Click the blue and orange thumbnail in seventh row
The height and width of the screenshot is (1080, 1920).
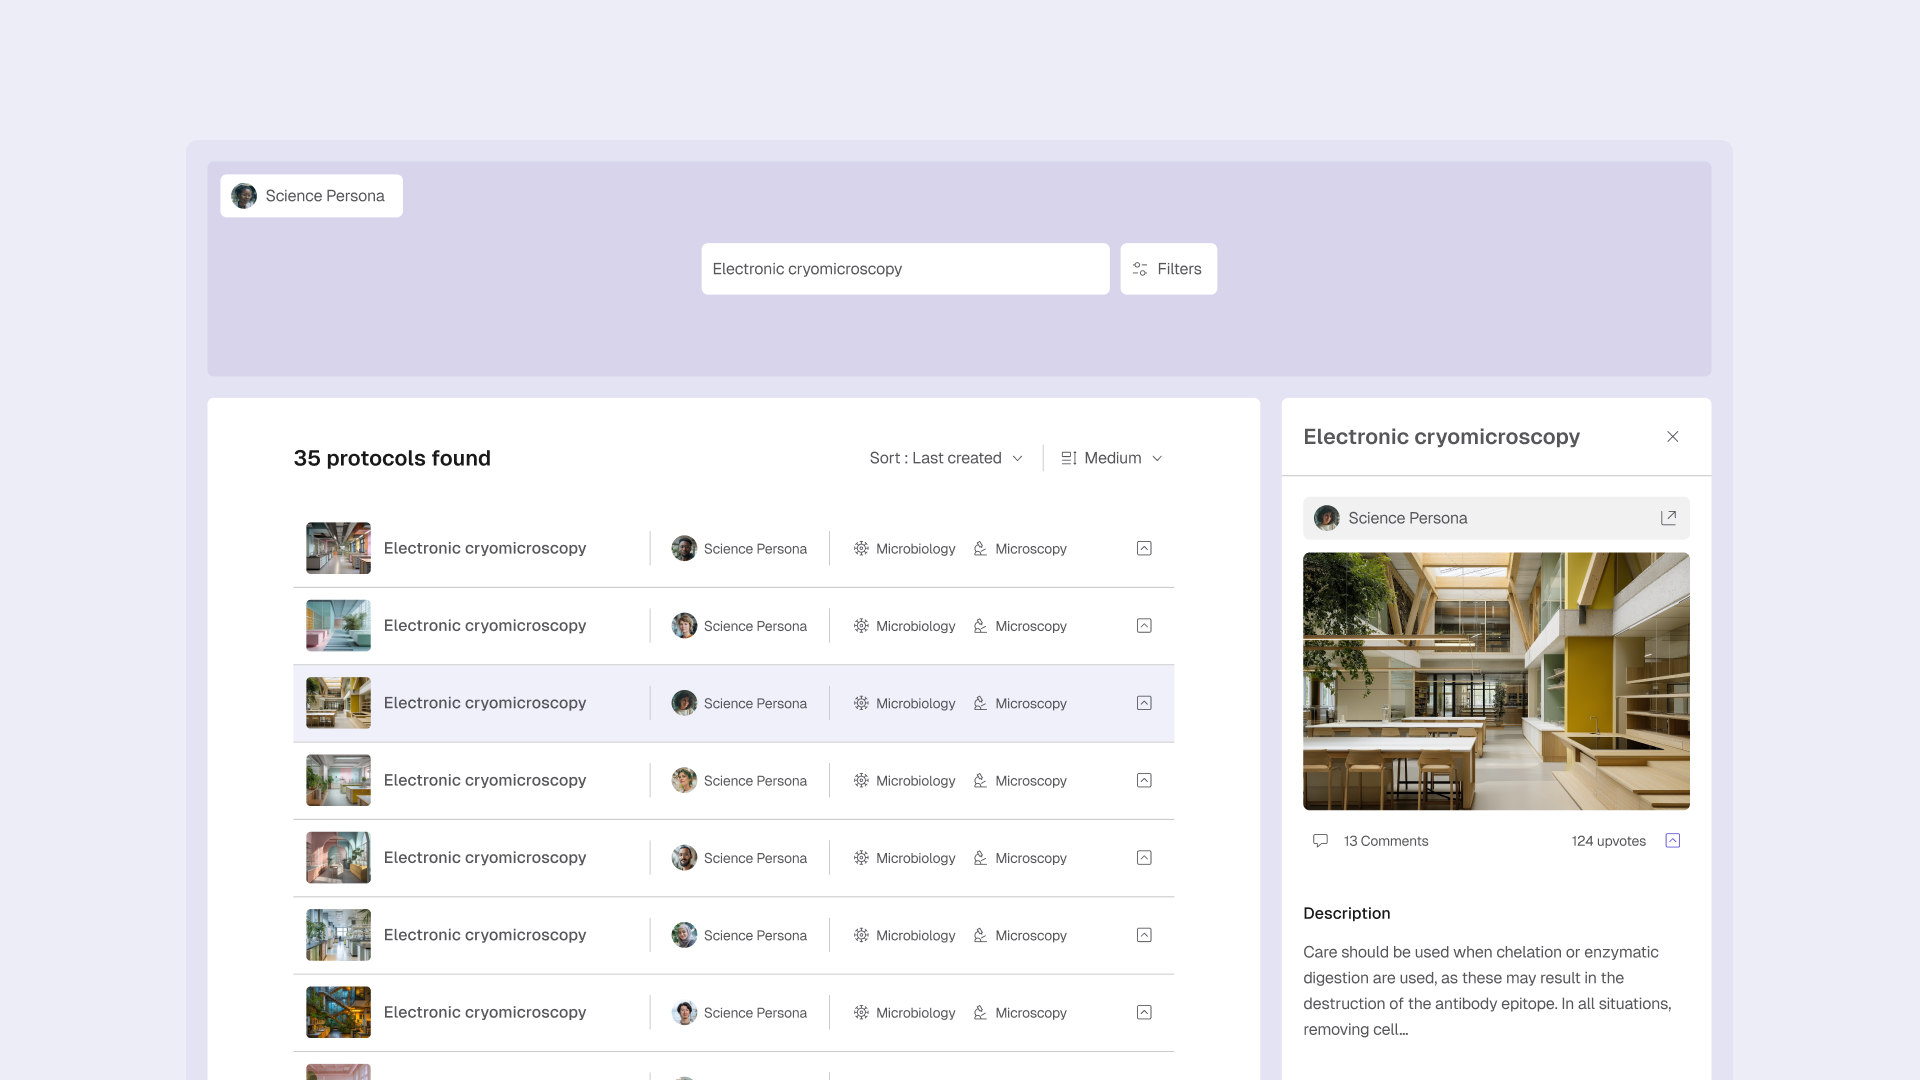338,1012
